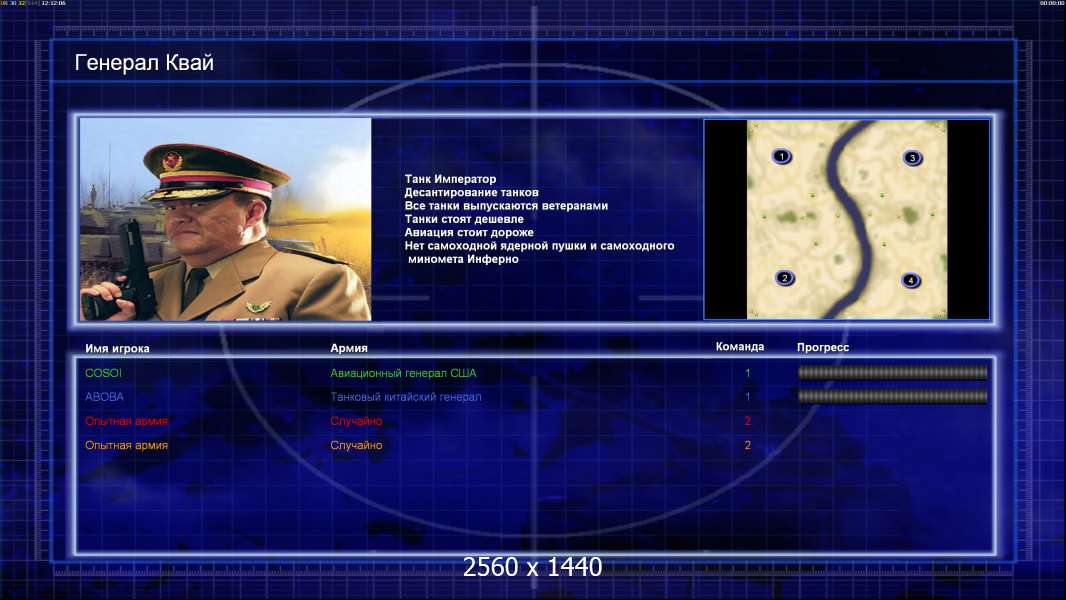Click army 'Авиационный генерал США'
This screenshot has width=1066, height=600.
click(403, 373)
